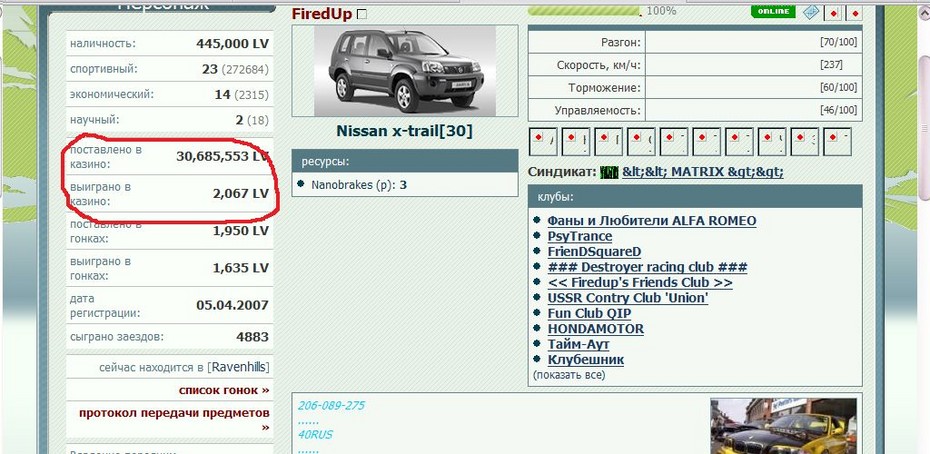The image size is (930, 454).
Task: Click the acceleration value [70/100]
Action: pyautogui.click(x=838, y=42)
